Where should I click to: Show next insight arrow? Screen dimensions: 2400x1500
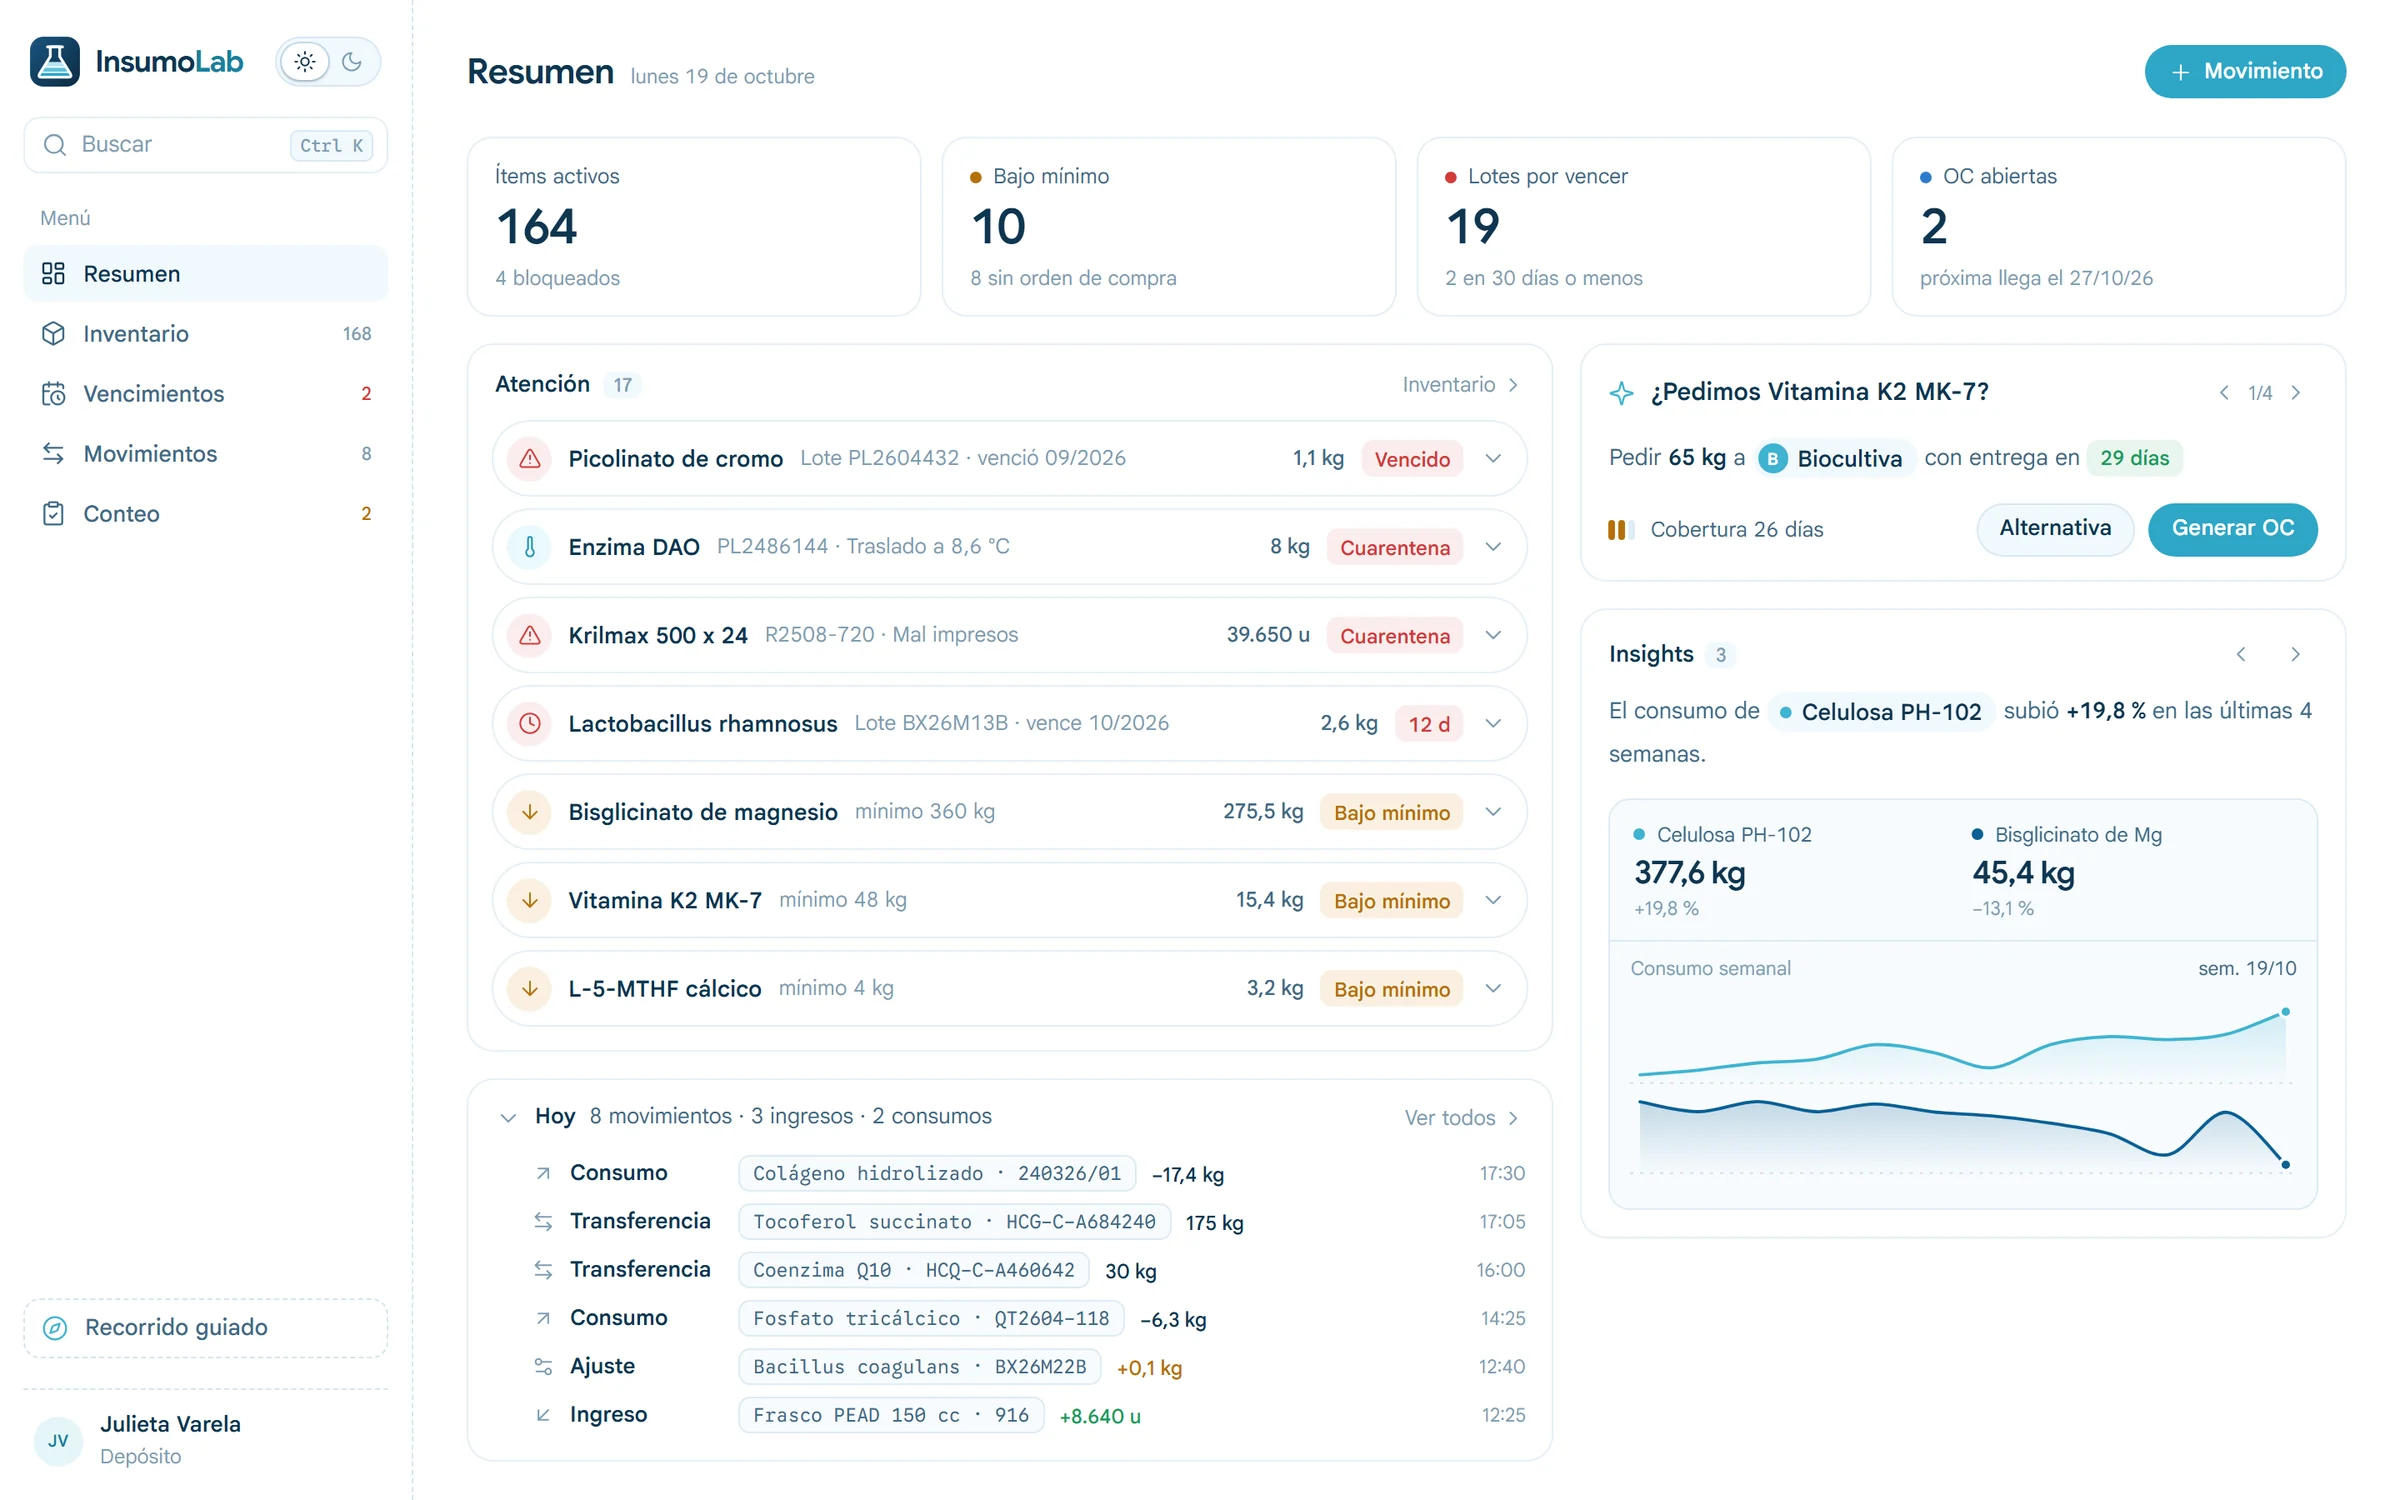[x=2296, y=654]
